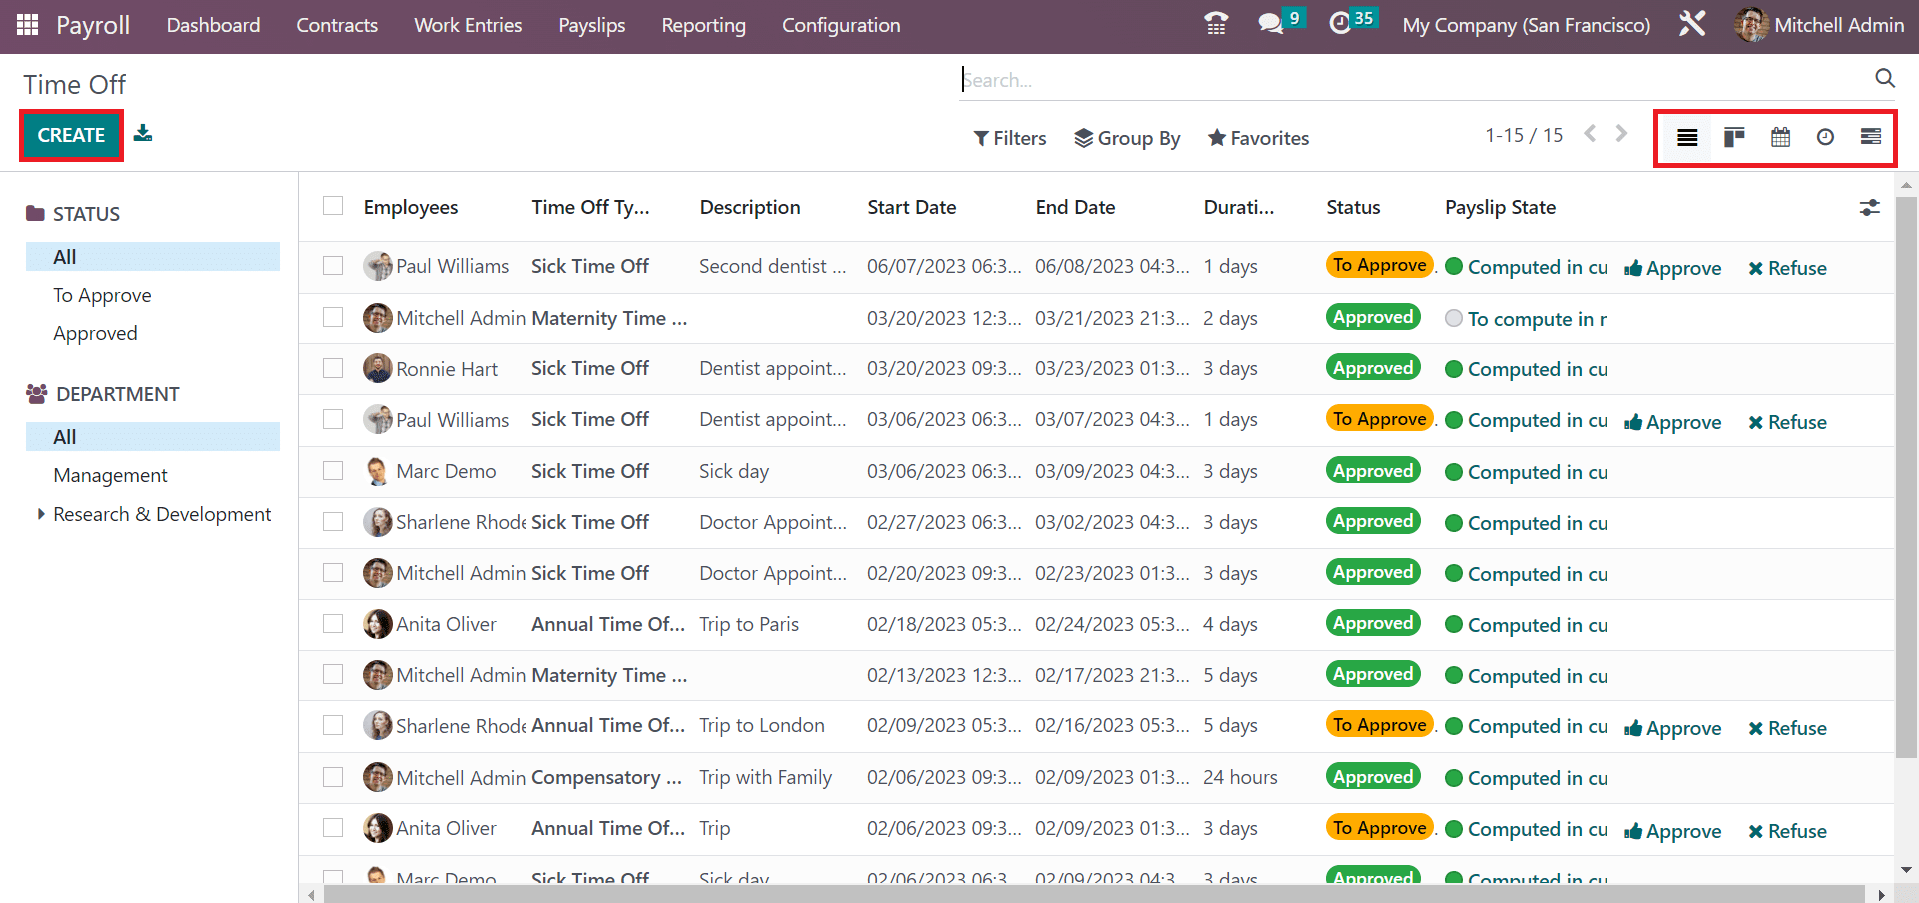Expand Research & Development department
1919x903 pixels.
point(41,514)
